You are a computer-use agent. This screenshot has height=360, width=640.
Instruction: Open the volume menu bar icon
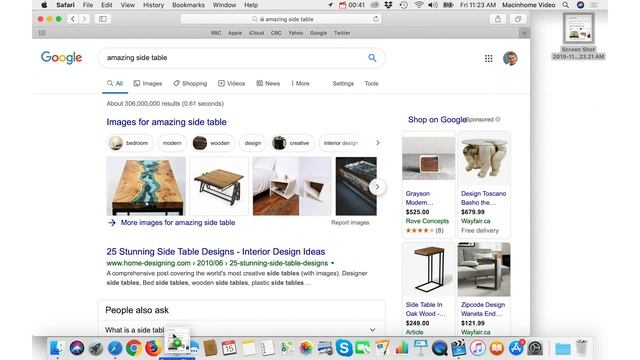click(433, 5)
